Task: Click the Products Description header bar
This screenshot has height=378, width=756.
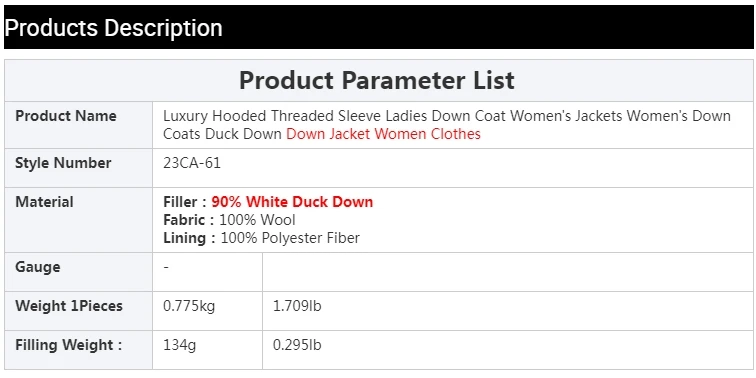Action: click(x=378, y=27)
